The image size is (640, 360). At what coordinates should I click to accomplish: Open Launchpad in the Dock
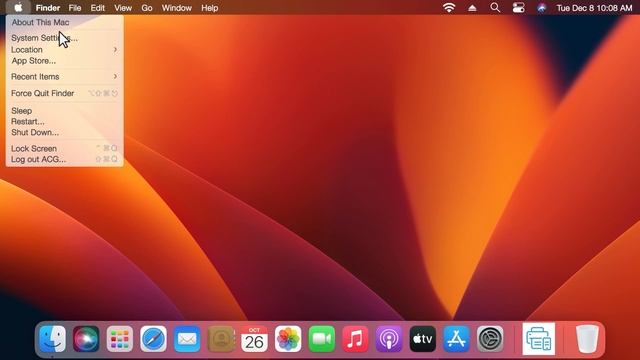[x=120, y=339]
